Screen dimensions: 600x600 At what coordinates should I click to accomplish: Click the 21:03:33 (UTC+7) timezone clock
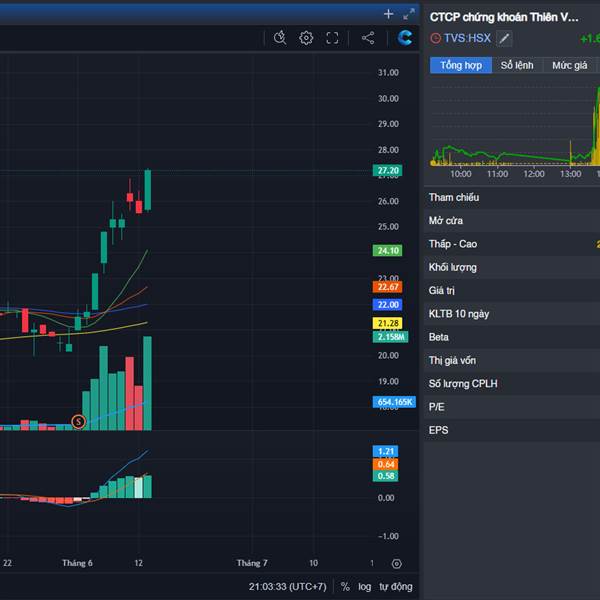287,587
